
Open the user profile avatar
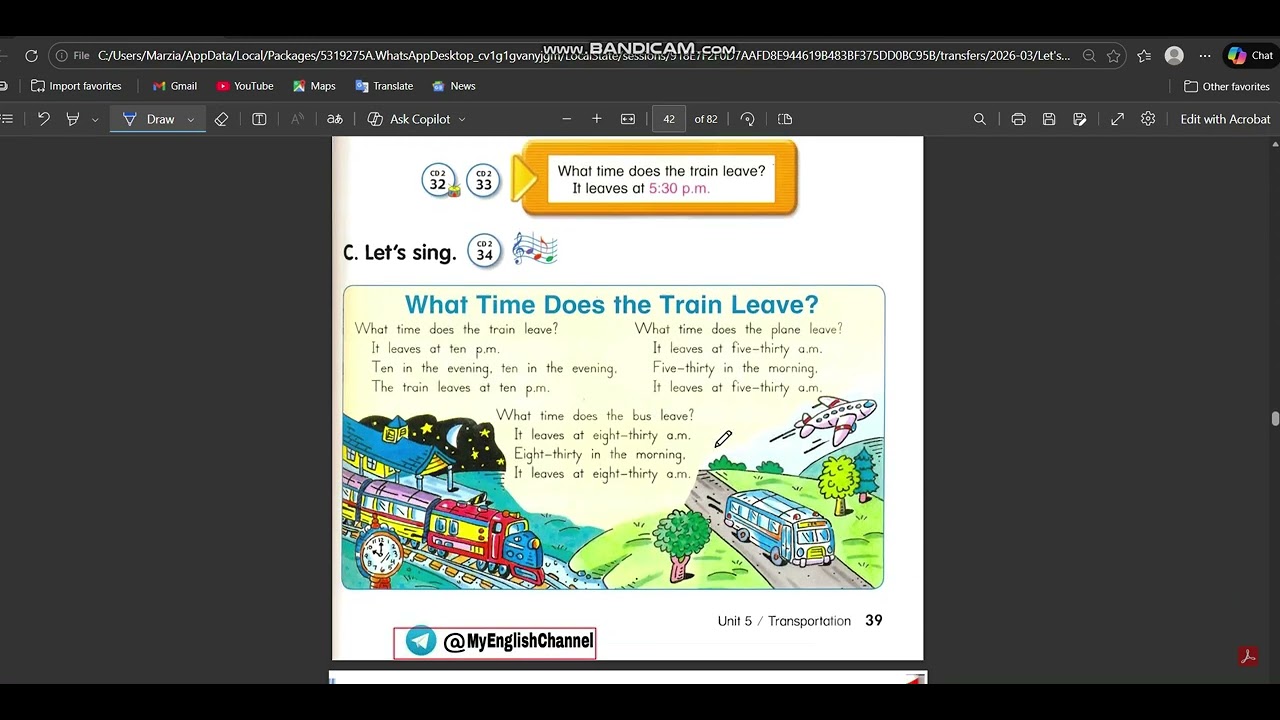(1174, 56)
